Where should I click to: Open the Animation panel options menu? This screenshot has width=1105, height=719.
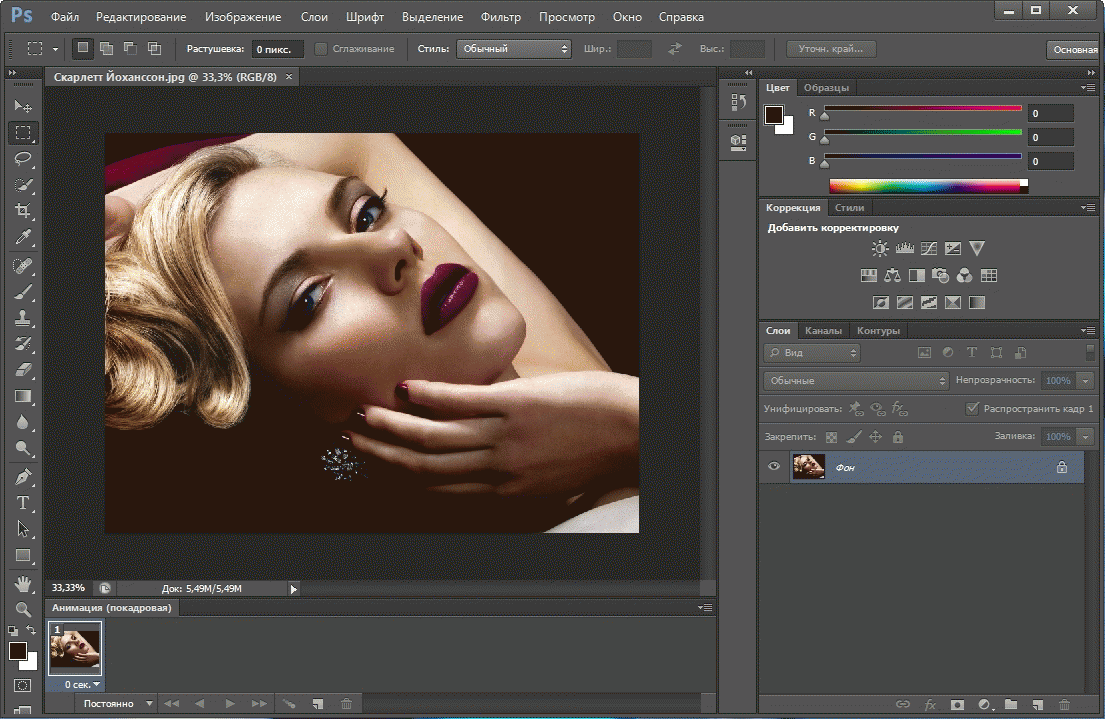click(705, 607)
